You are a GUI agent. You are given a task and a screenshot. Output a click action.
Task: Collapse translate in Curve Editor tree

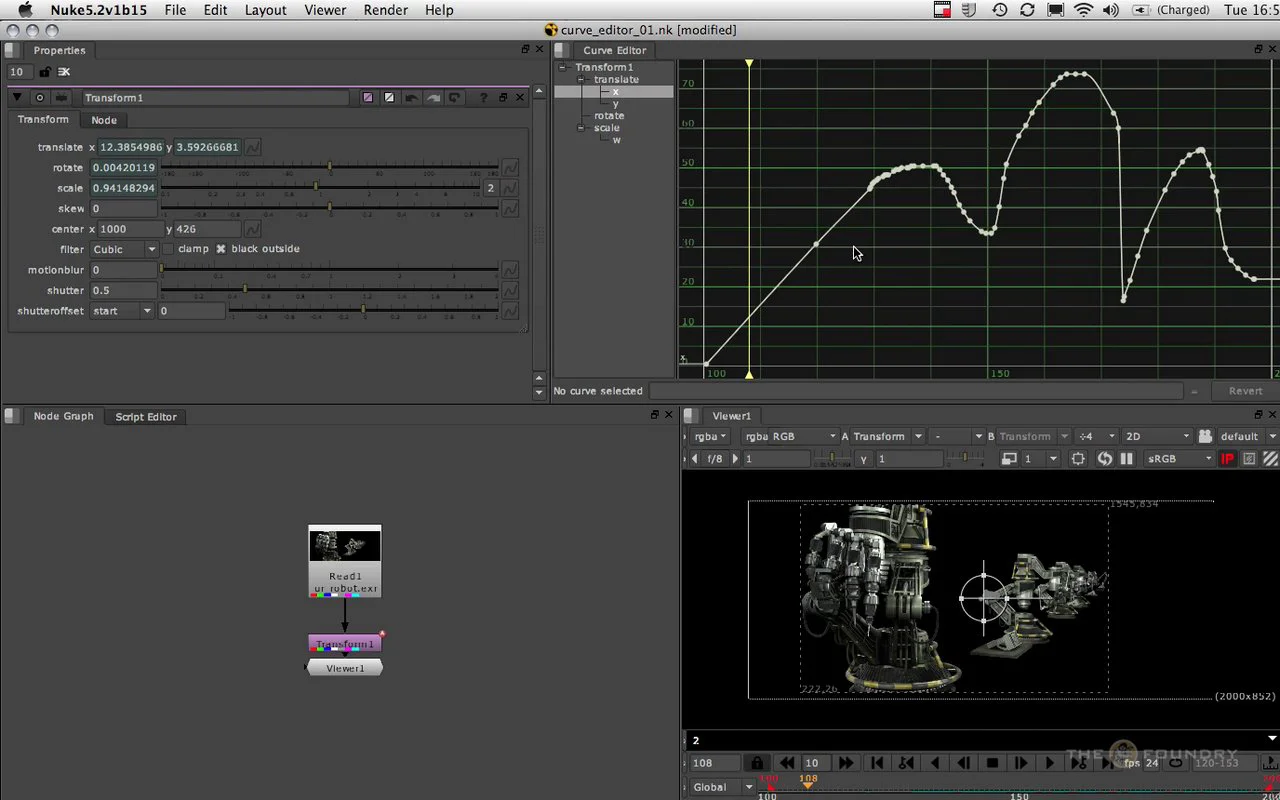580,79
